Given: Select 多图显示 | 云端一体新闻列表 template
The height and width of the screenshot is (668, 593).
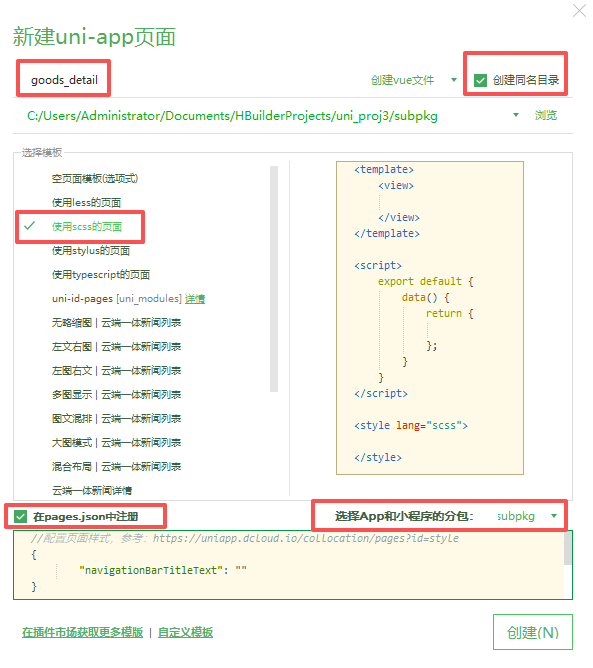Looking at the screenshot, I should pos(116,395).
